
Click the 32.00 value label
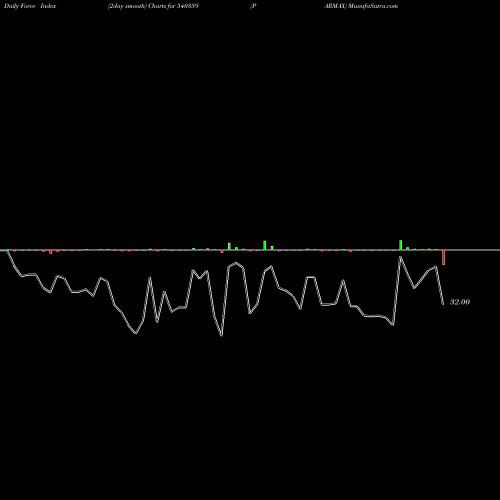(460, 302)
